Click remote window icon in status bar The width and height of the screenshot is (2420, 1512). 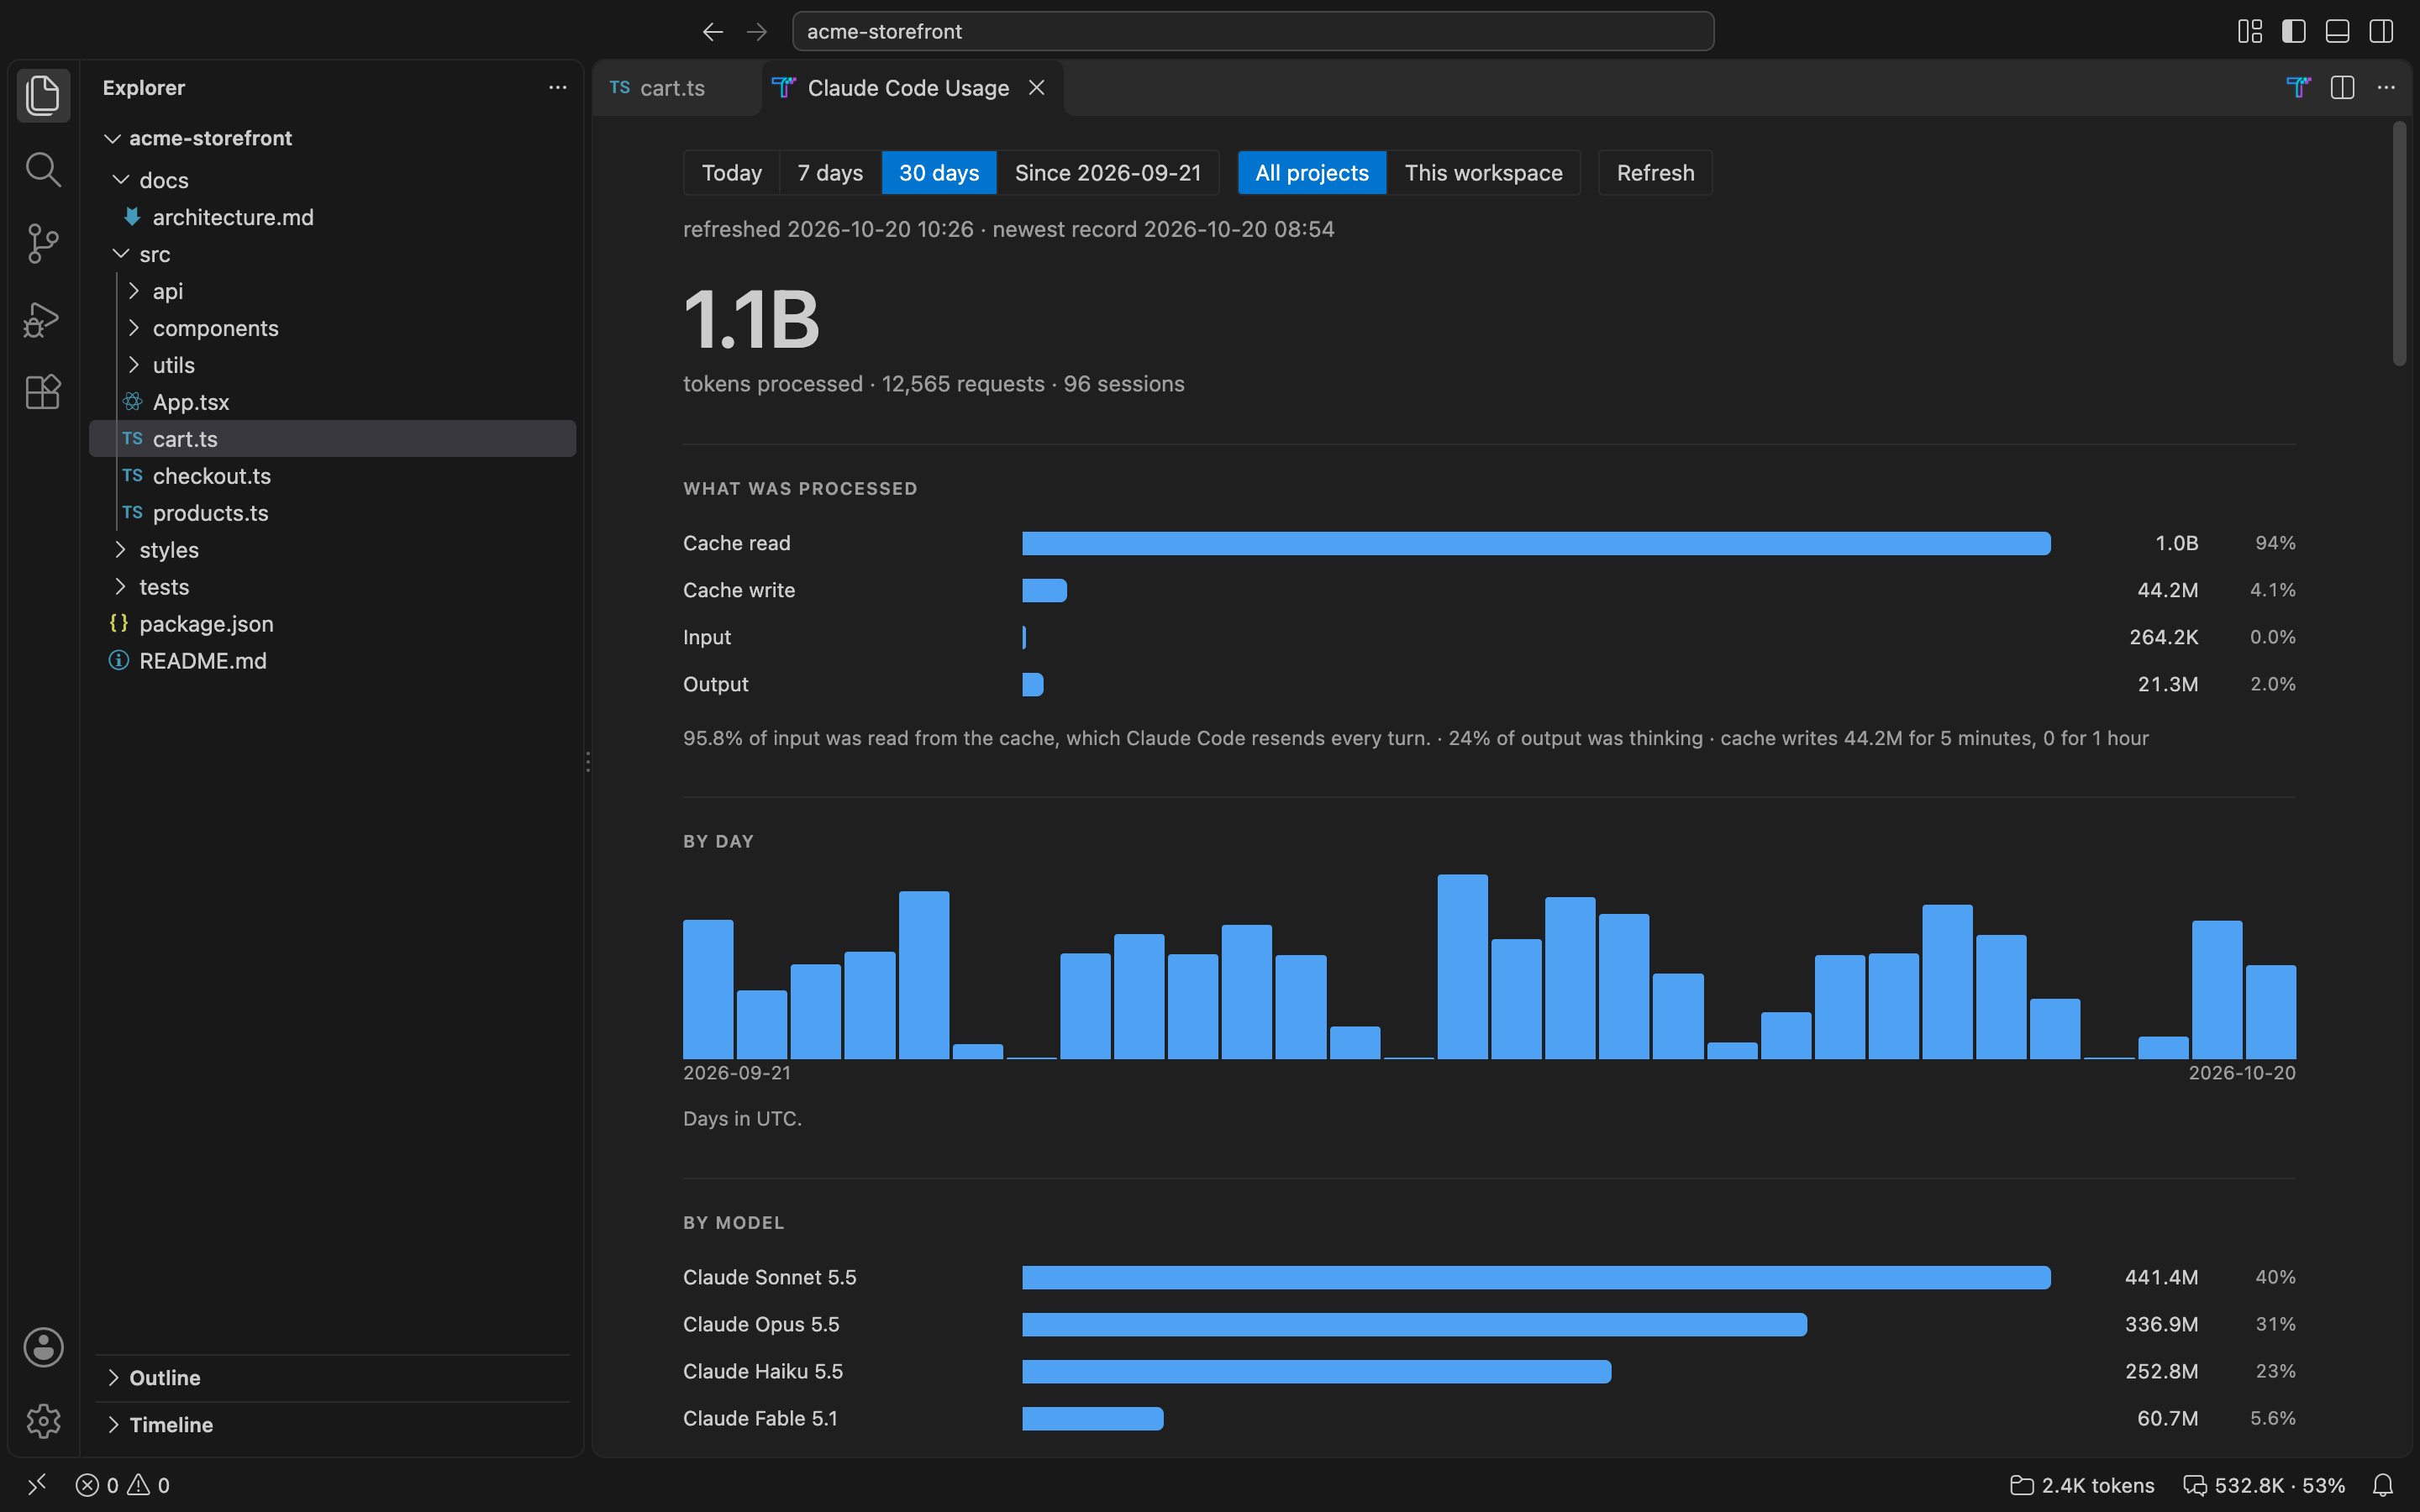[37, 1485]
